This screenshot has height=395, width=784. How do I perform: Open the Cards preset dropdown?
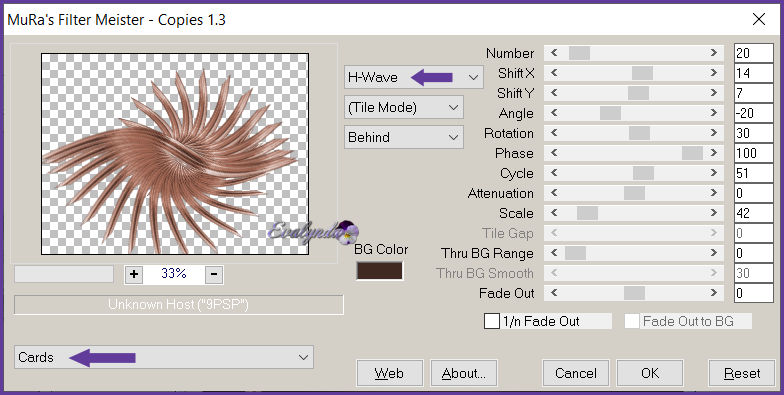164,357
